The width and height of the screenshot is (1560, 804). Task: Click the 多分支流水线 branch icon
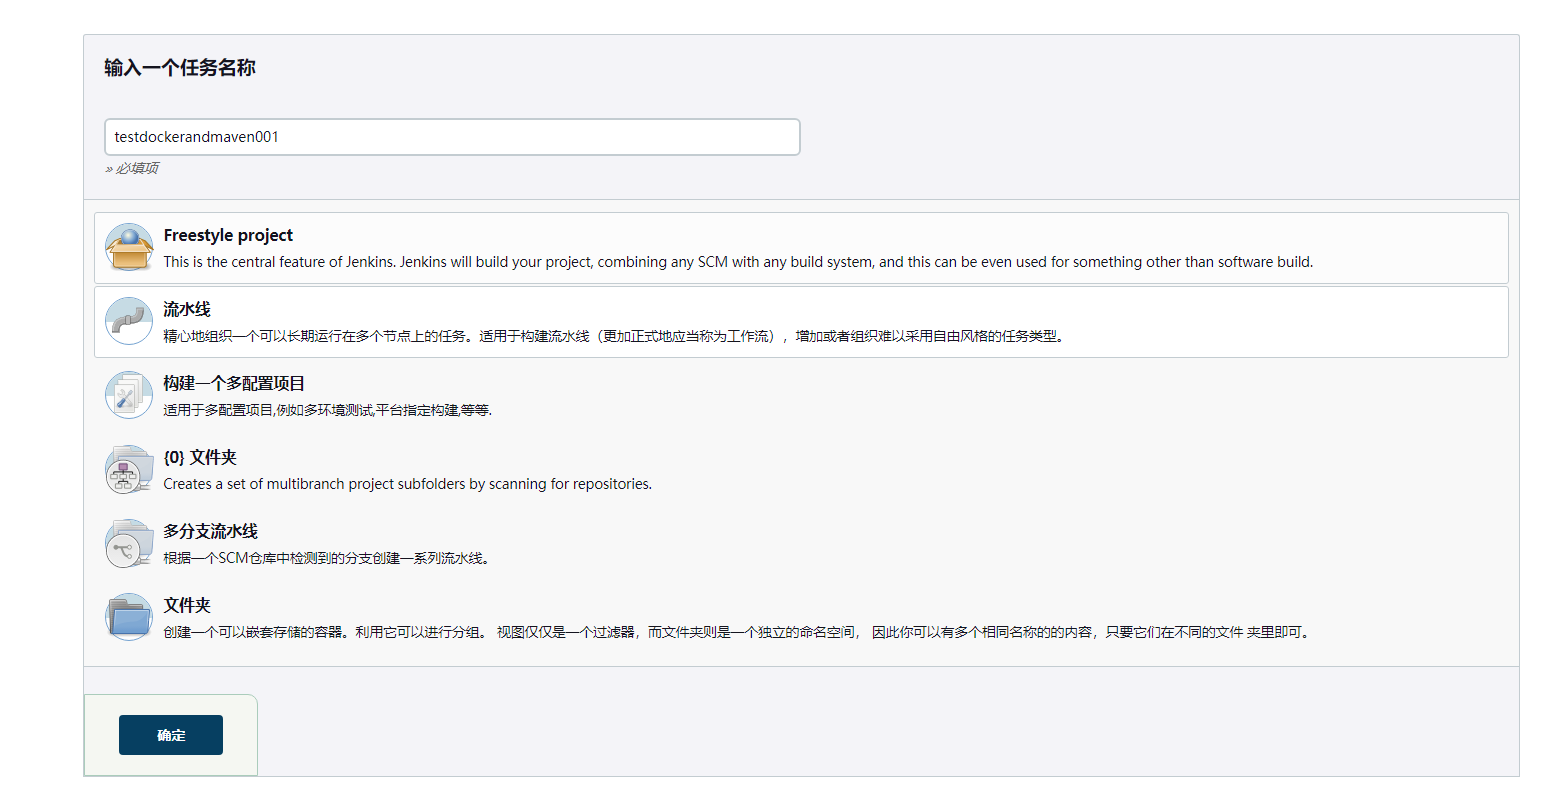click(129, 544)
